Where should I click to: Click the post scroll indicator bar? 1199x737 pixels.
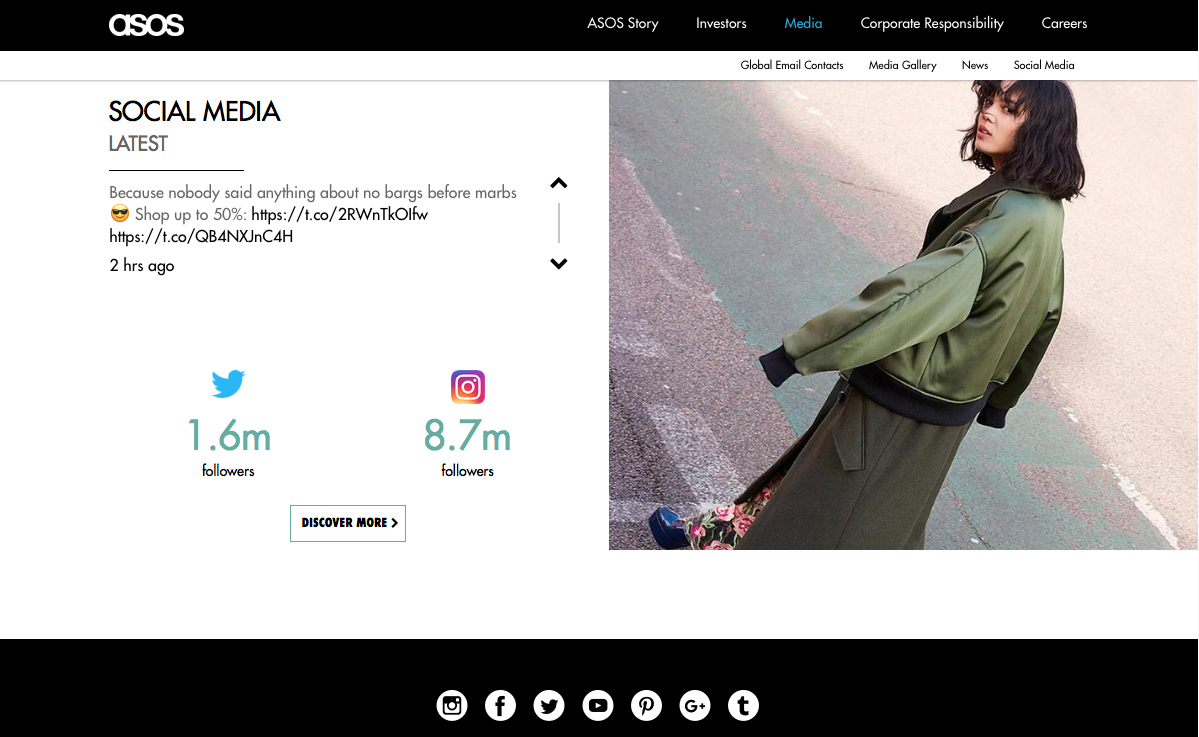tap(559, 223)
